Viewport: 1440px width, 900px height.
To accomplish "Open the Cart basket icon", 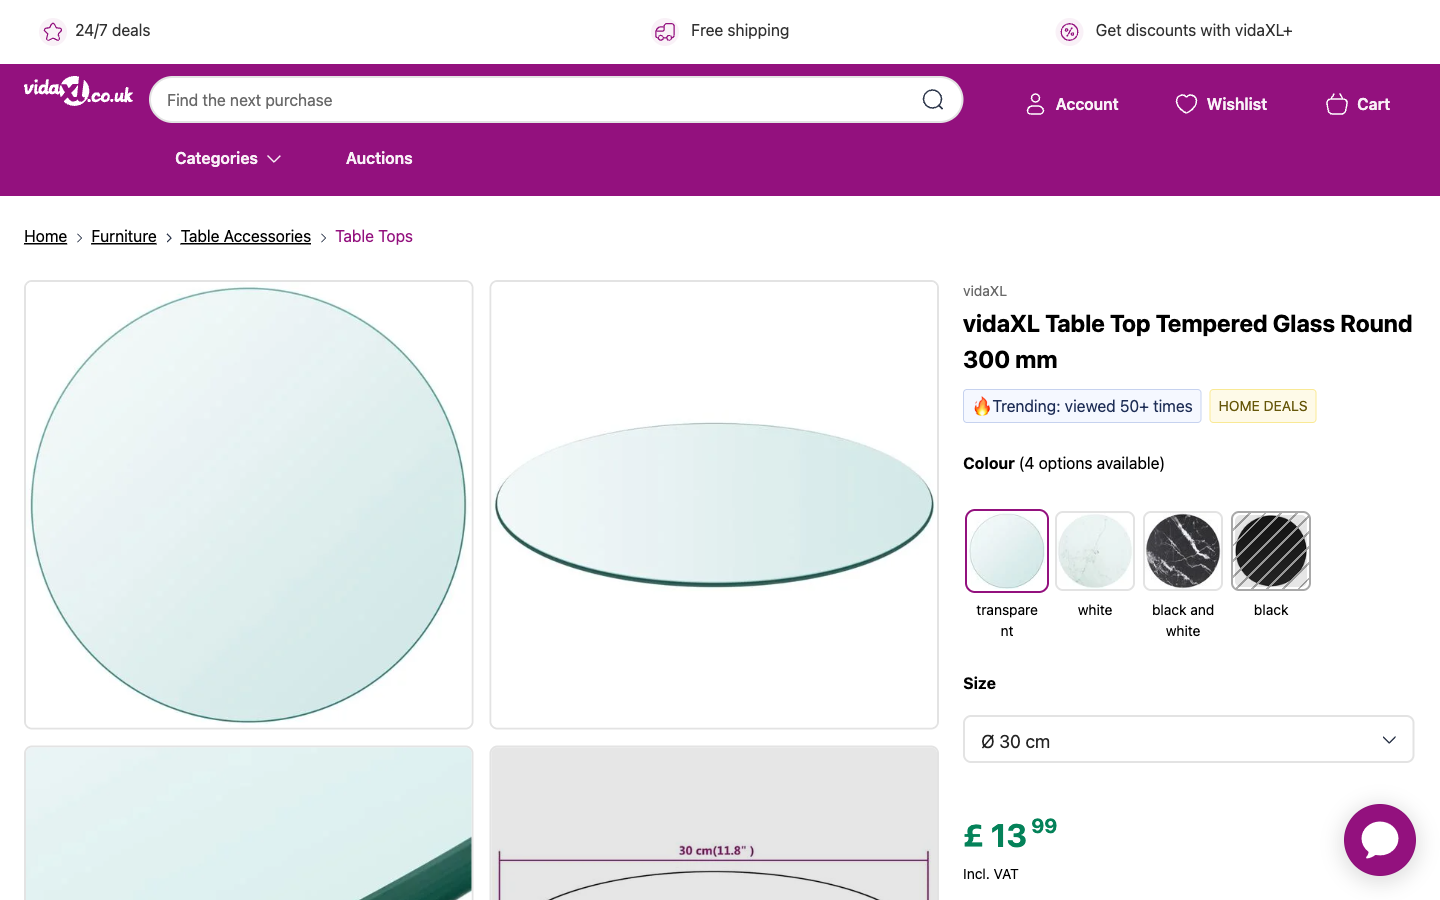I will [1336, 104].
